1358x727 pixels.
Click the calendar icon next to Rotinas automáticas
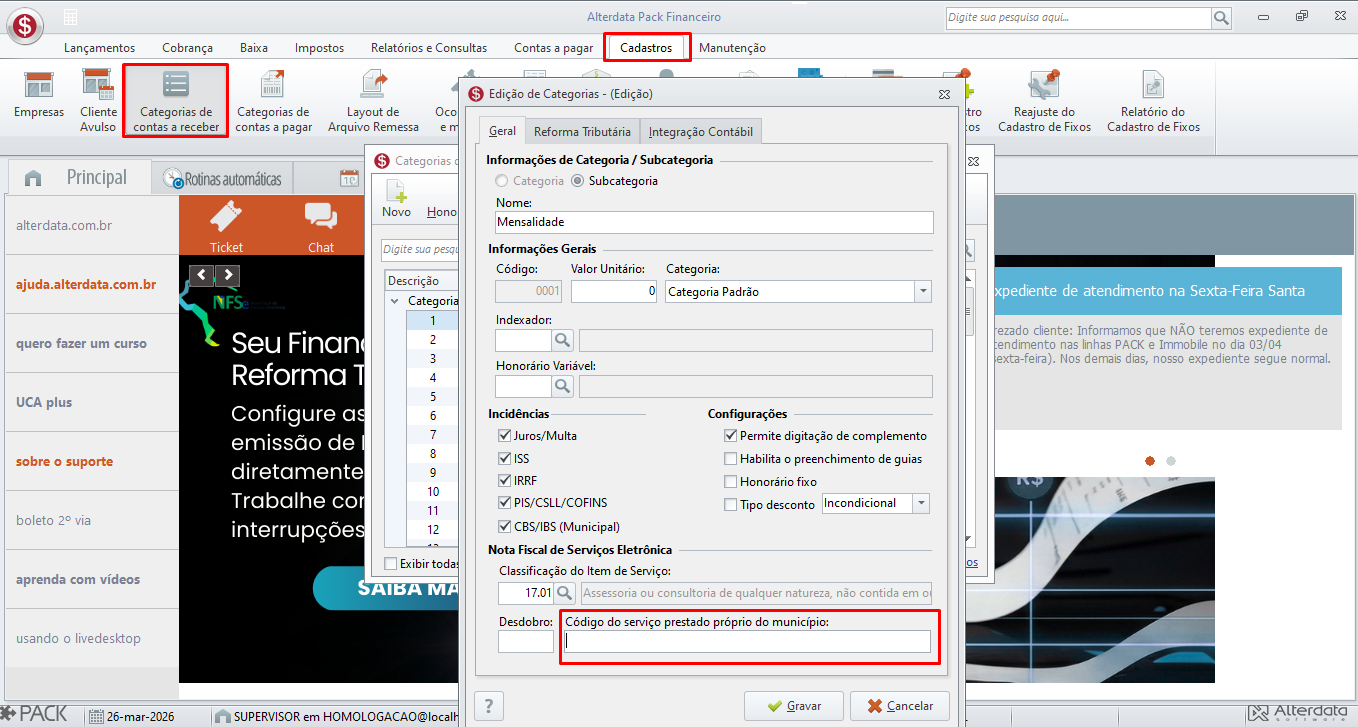(349, 179)
